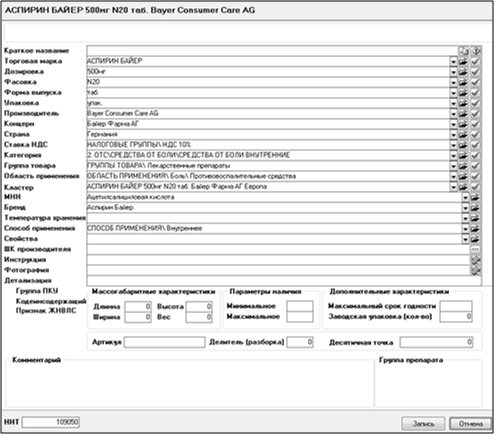Screen dimensions: 494x434
Task: Open the Фотография file attachment icon
Action: 476,270
